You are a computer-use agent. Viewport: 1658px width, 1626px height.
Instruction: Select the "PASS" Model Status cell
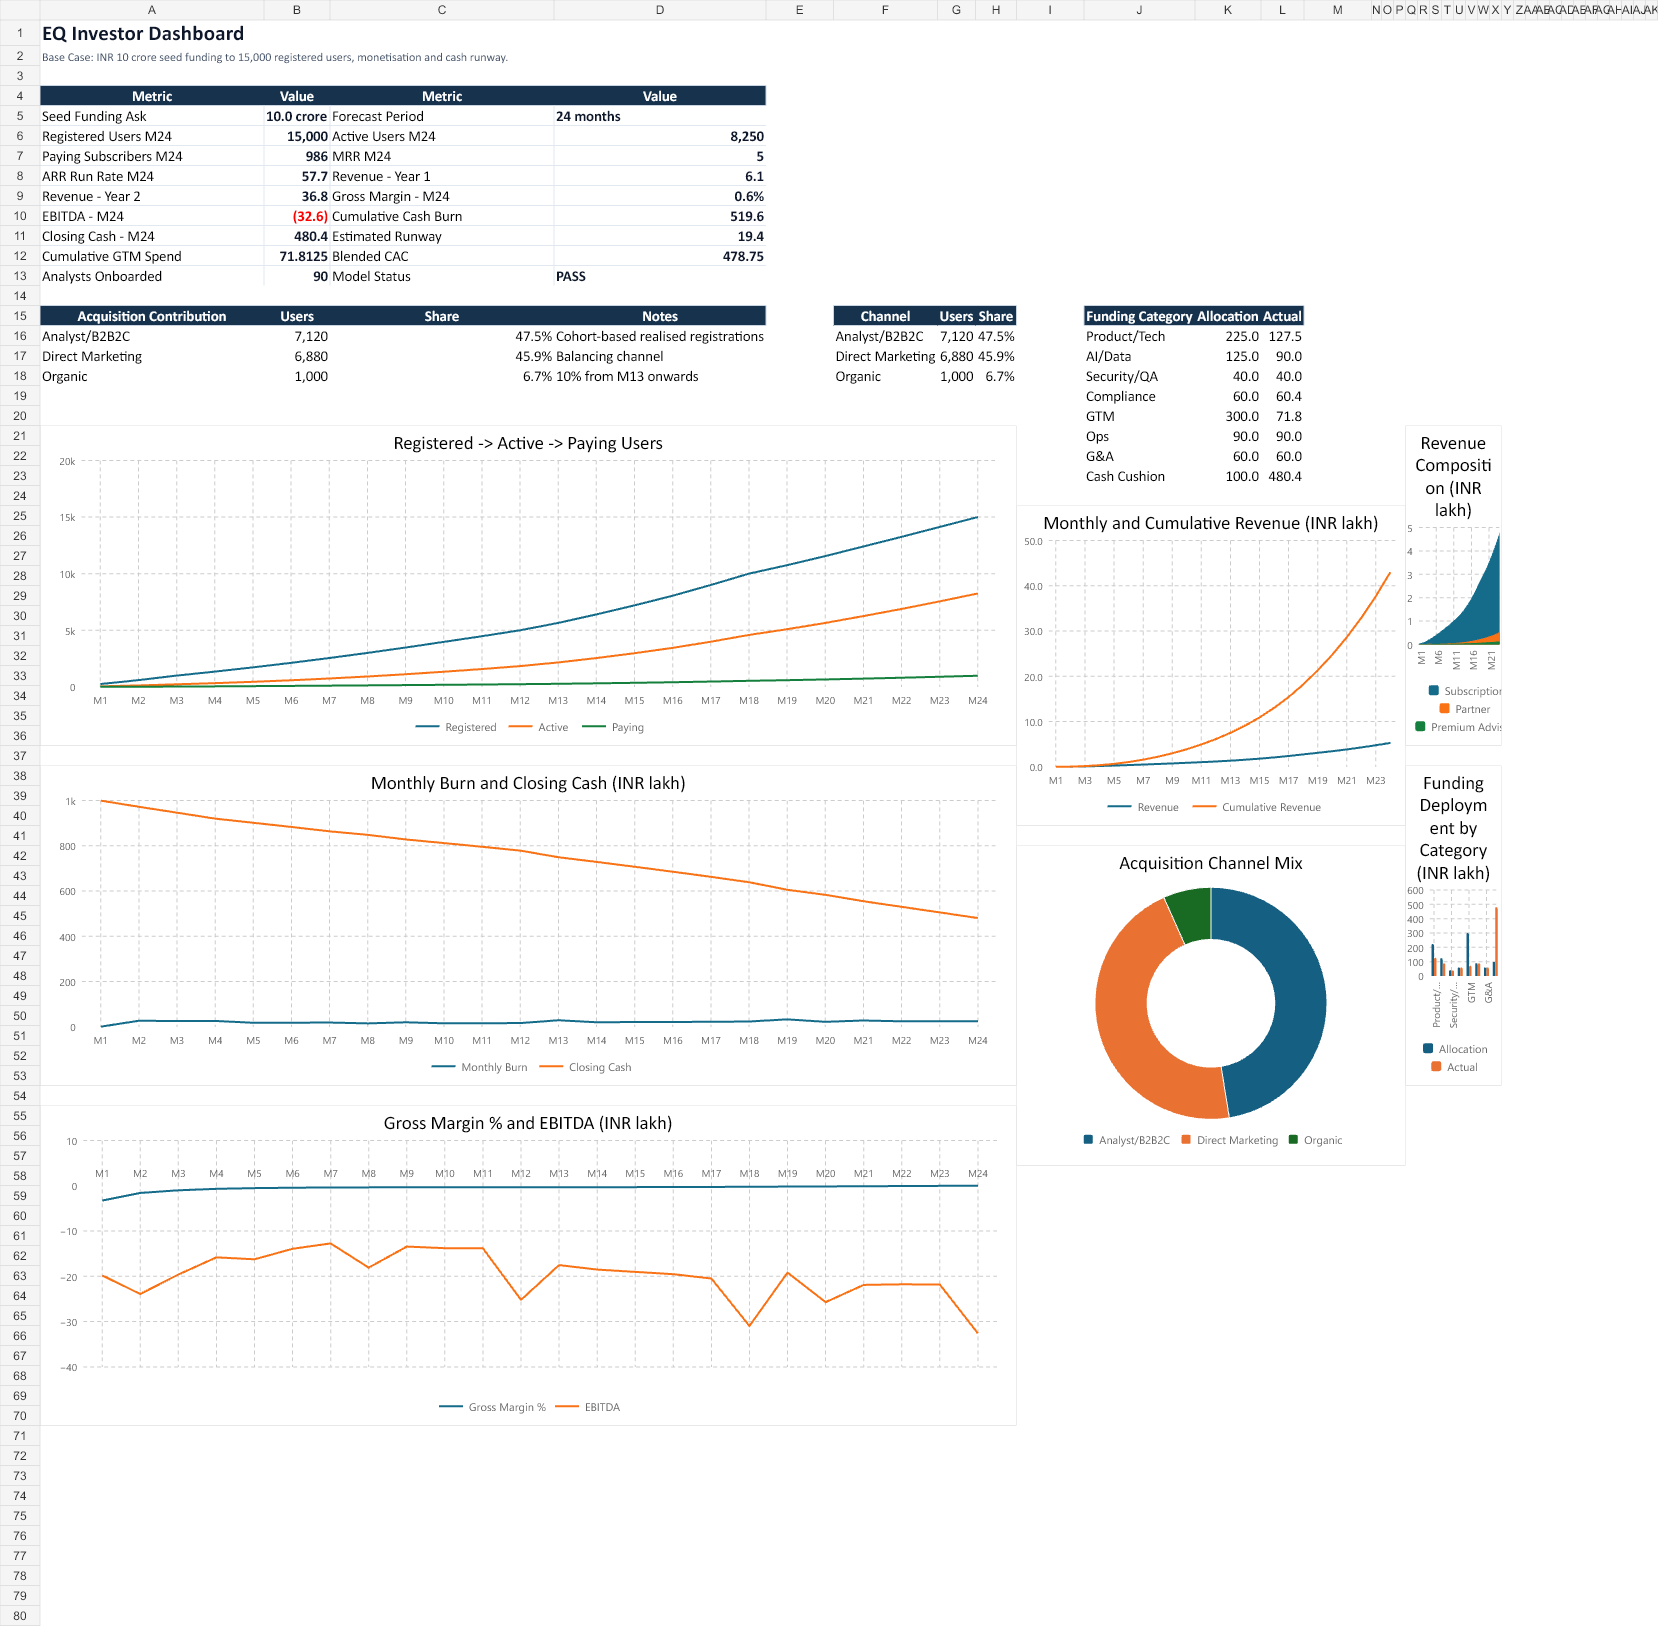660,276
